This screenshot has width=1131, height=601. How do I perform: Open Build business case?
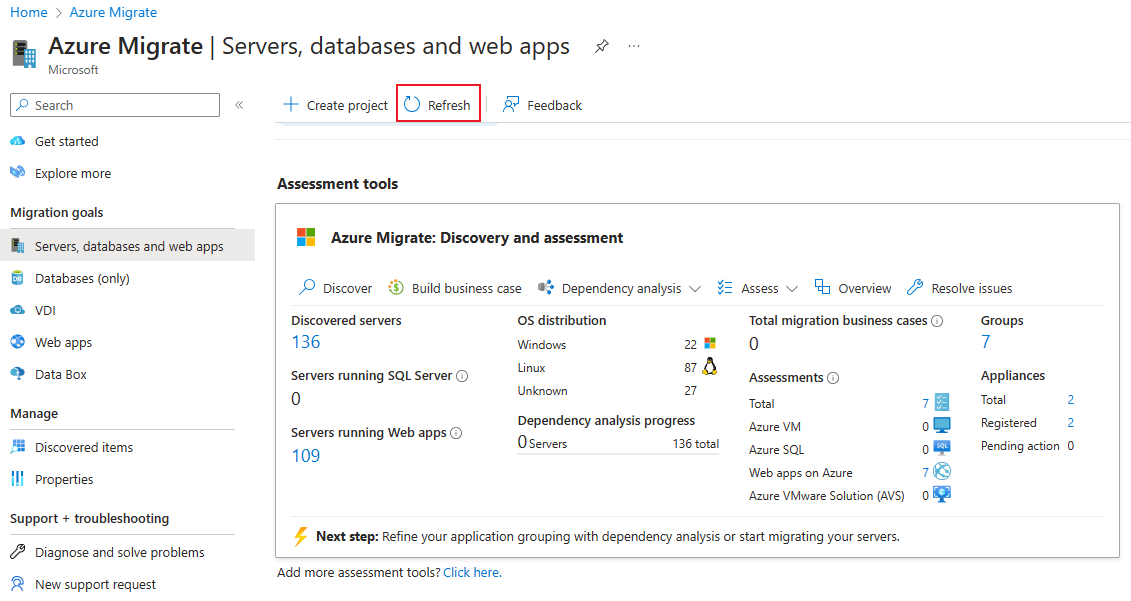(455, 288)
